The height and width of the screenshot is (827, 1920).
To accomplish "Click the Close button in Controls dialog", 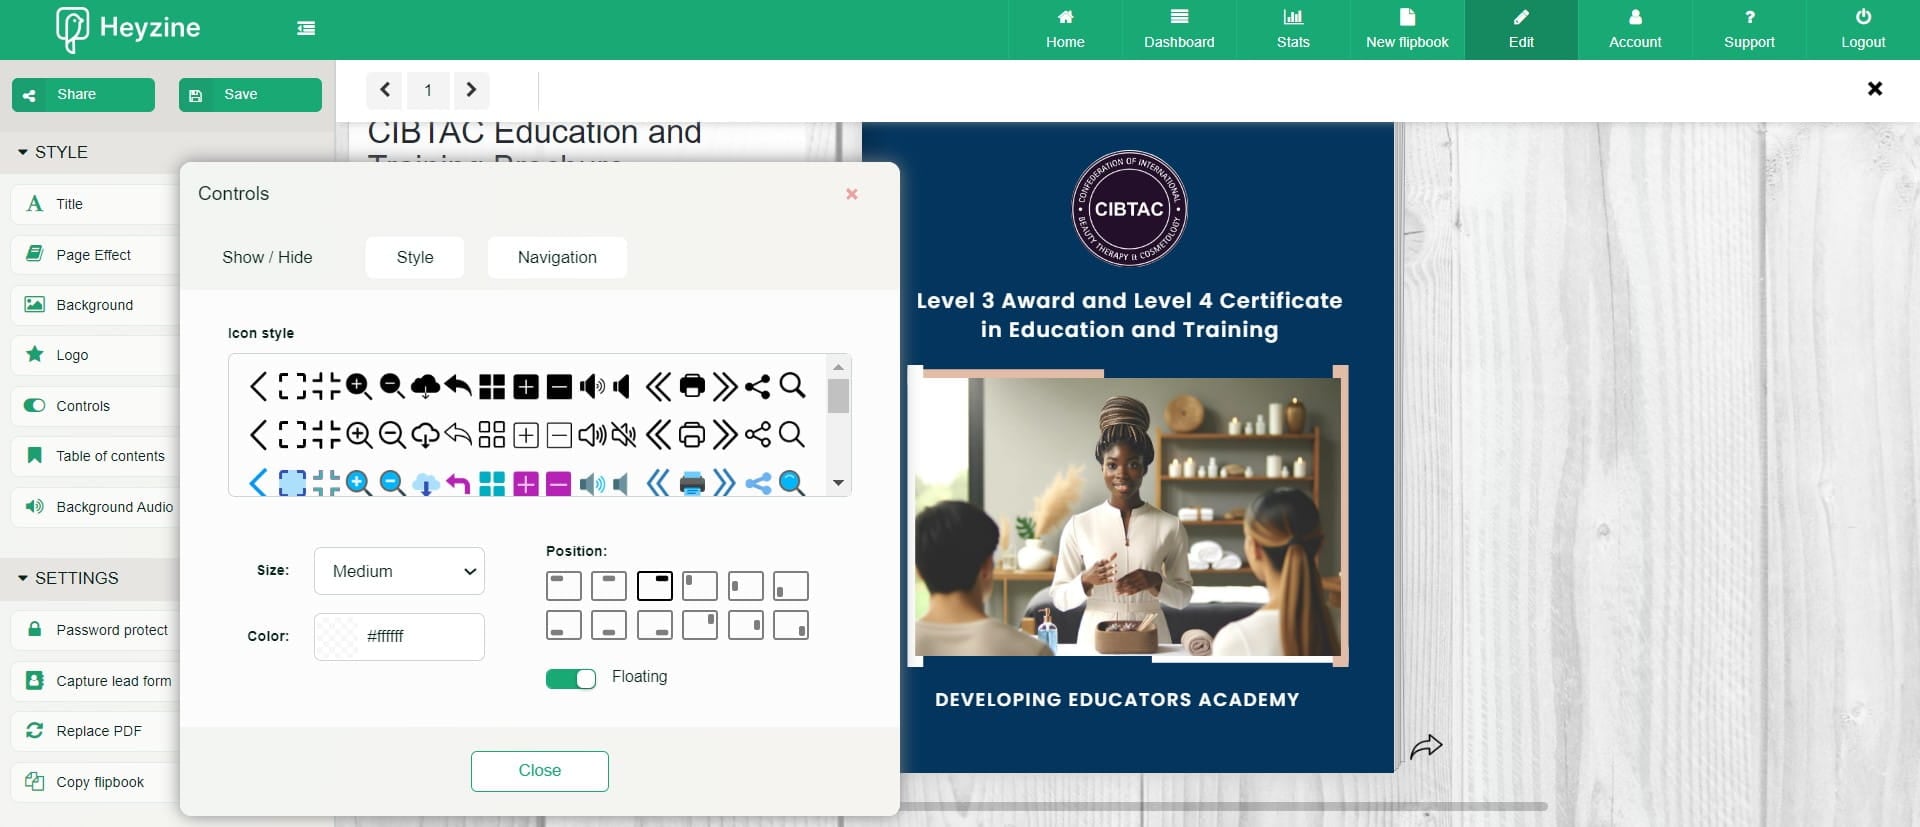I will coord(539,771).
